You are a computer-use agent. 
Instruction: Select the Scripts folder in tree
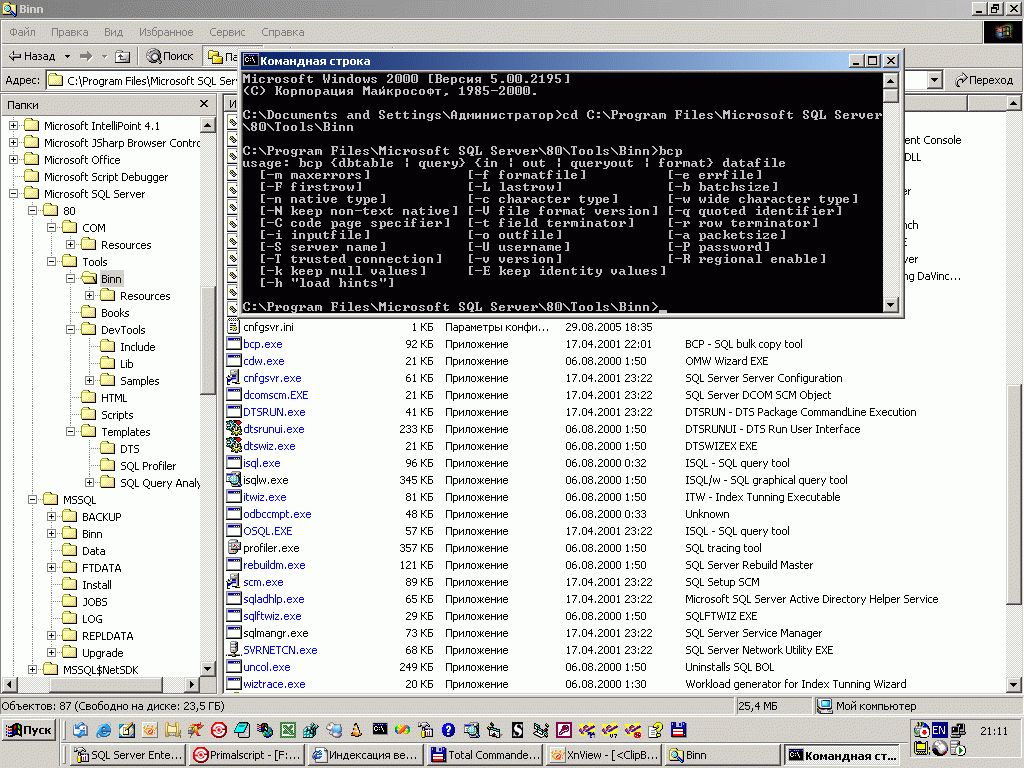point(117,415)
